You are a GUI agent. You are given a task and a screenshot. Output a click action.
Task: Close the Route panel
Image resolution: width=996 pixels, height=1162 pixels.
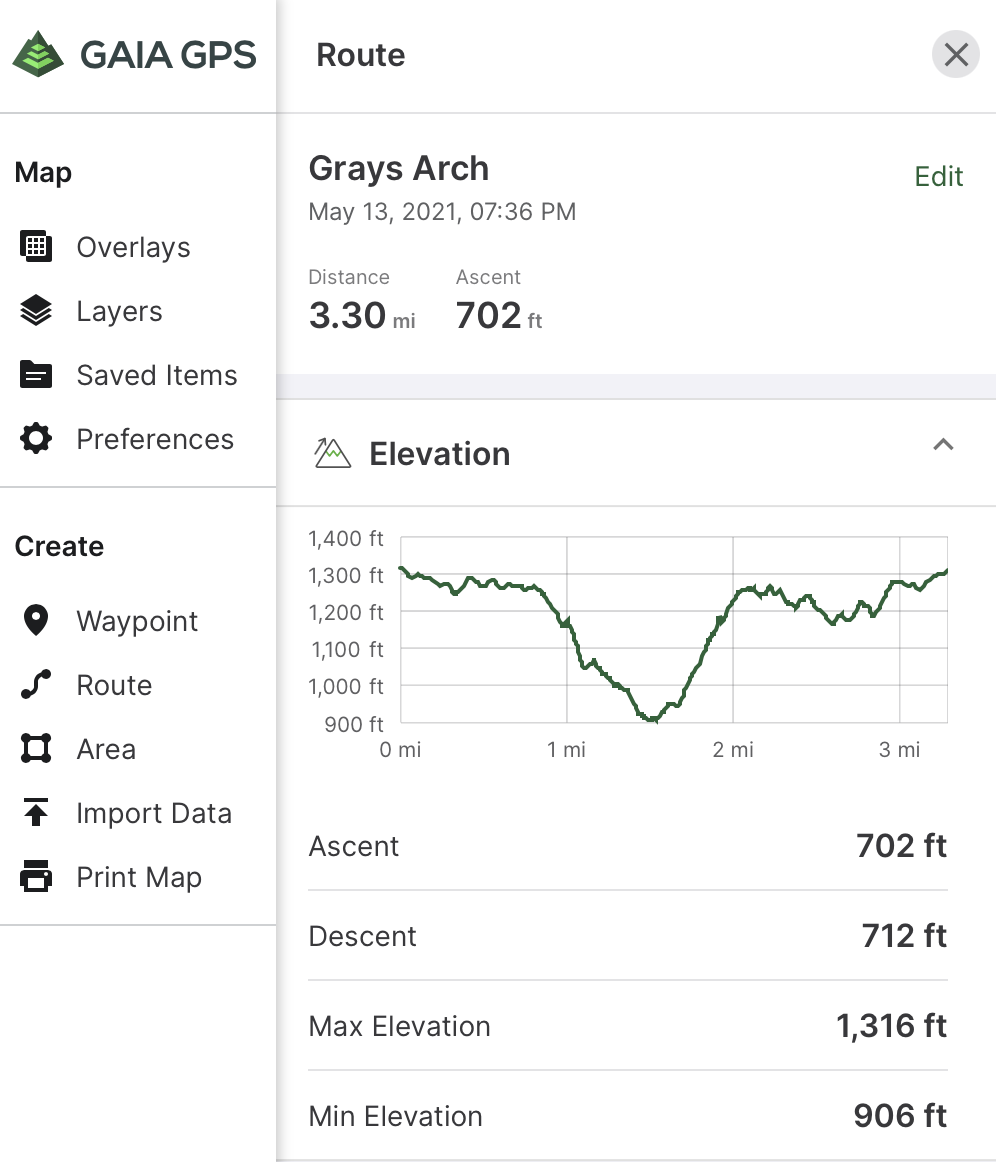coord(955,55)
